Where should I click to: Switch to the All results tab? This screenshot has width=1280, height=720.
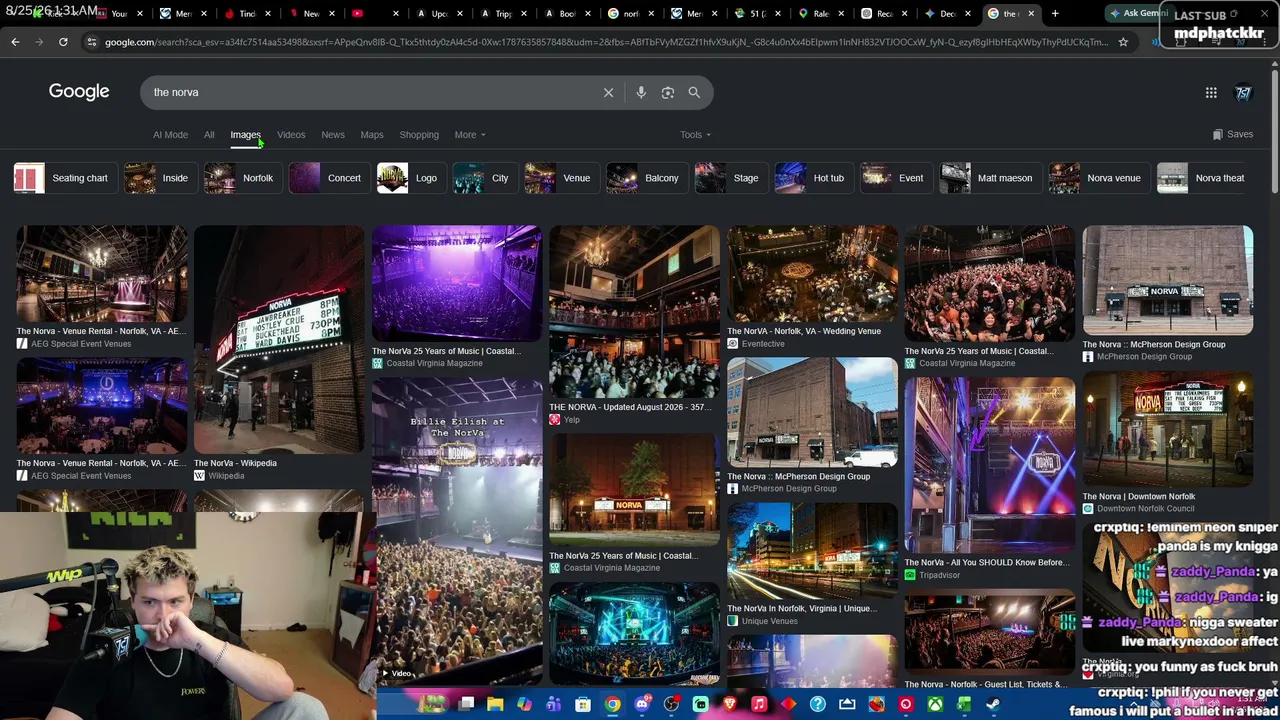coord(209,135)
